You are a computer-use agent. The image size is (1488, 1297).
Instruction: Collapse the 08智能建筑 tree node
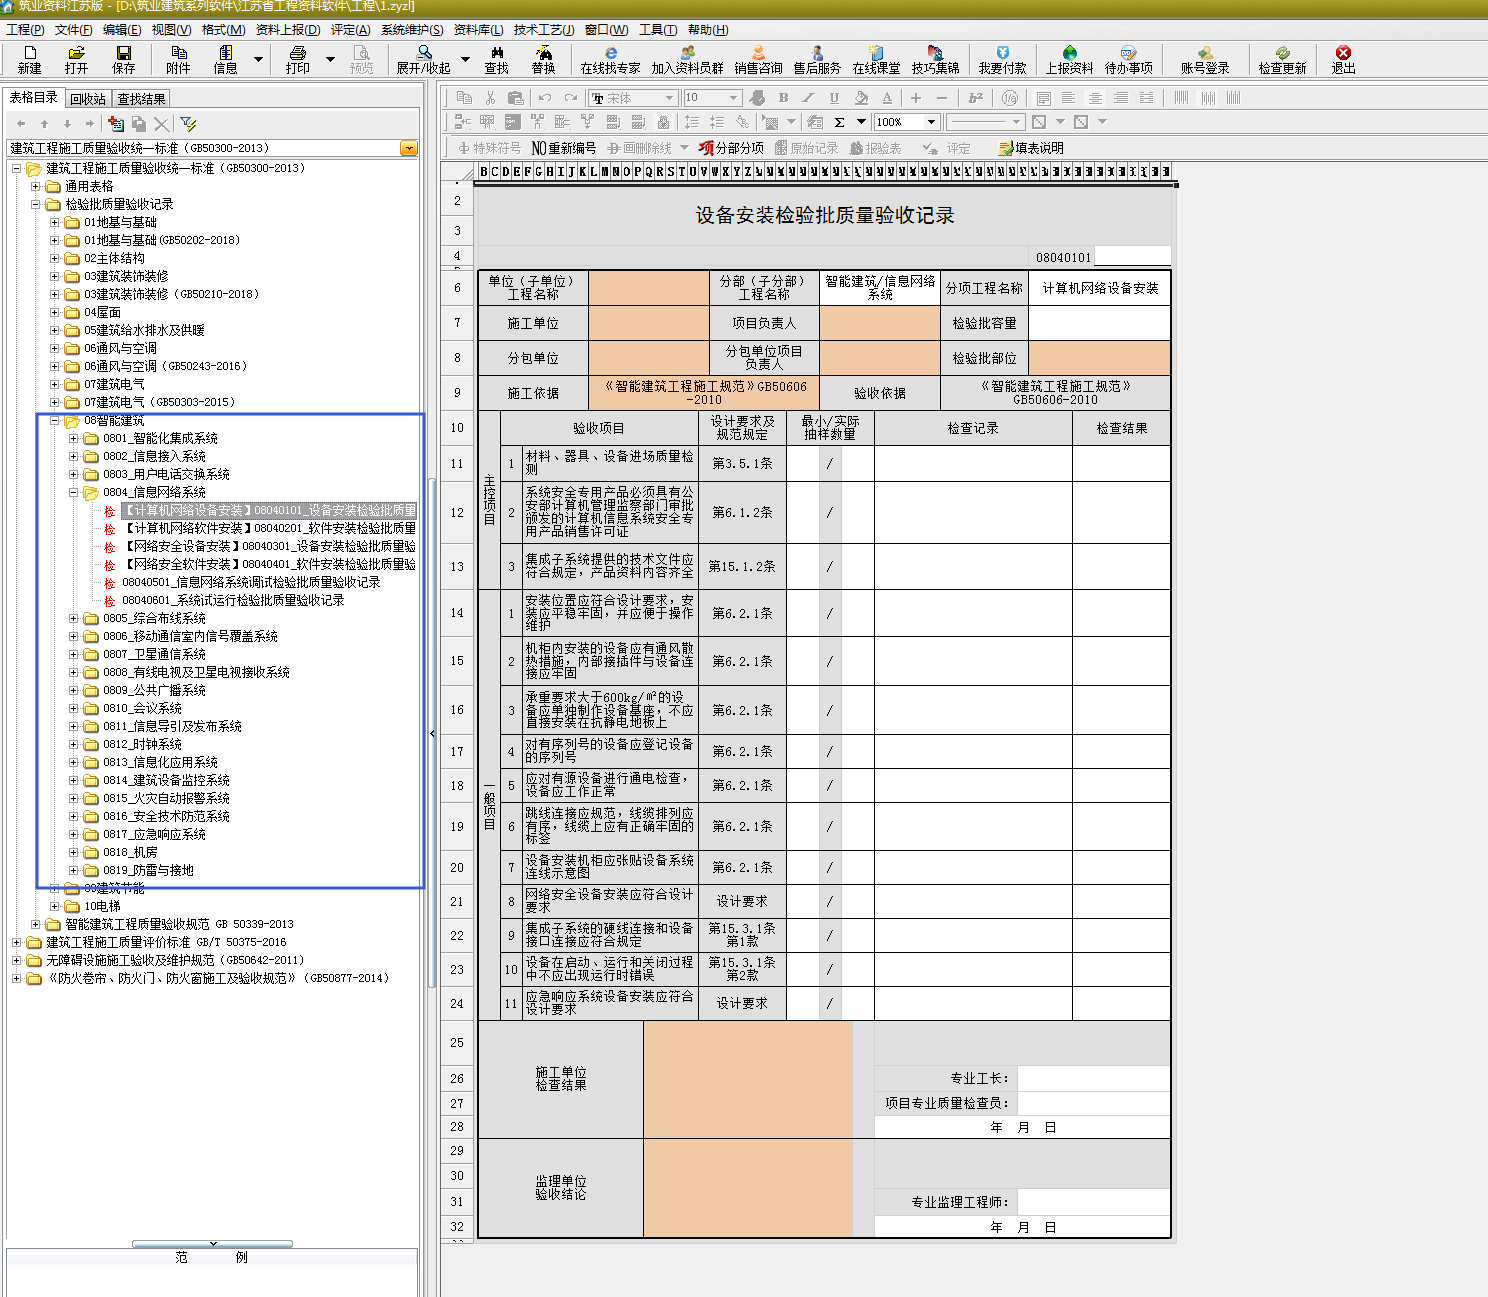[x=55, y=421]
